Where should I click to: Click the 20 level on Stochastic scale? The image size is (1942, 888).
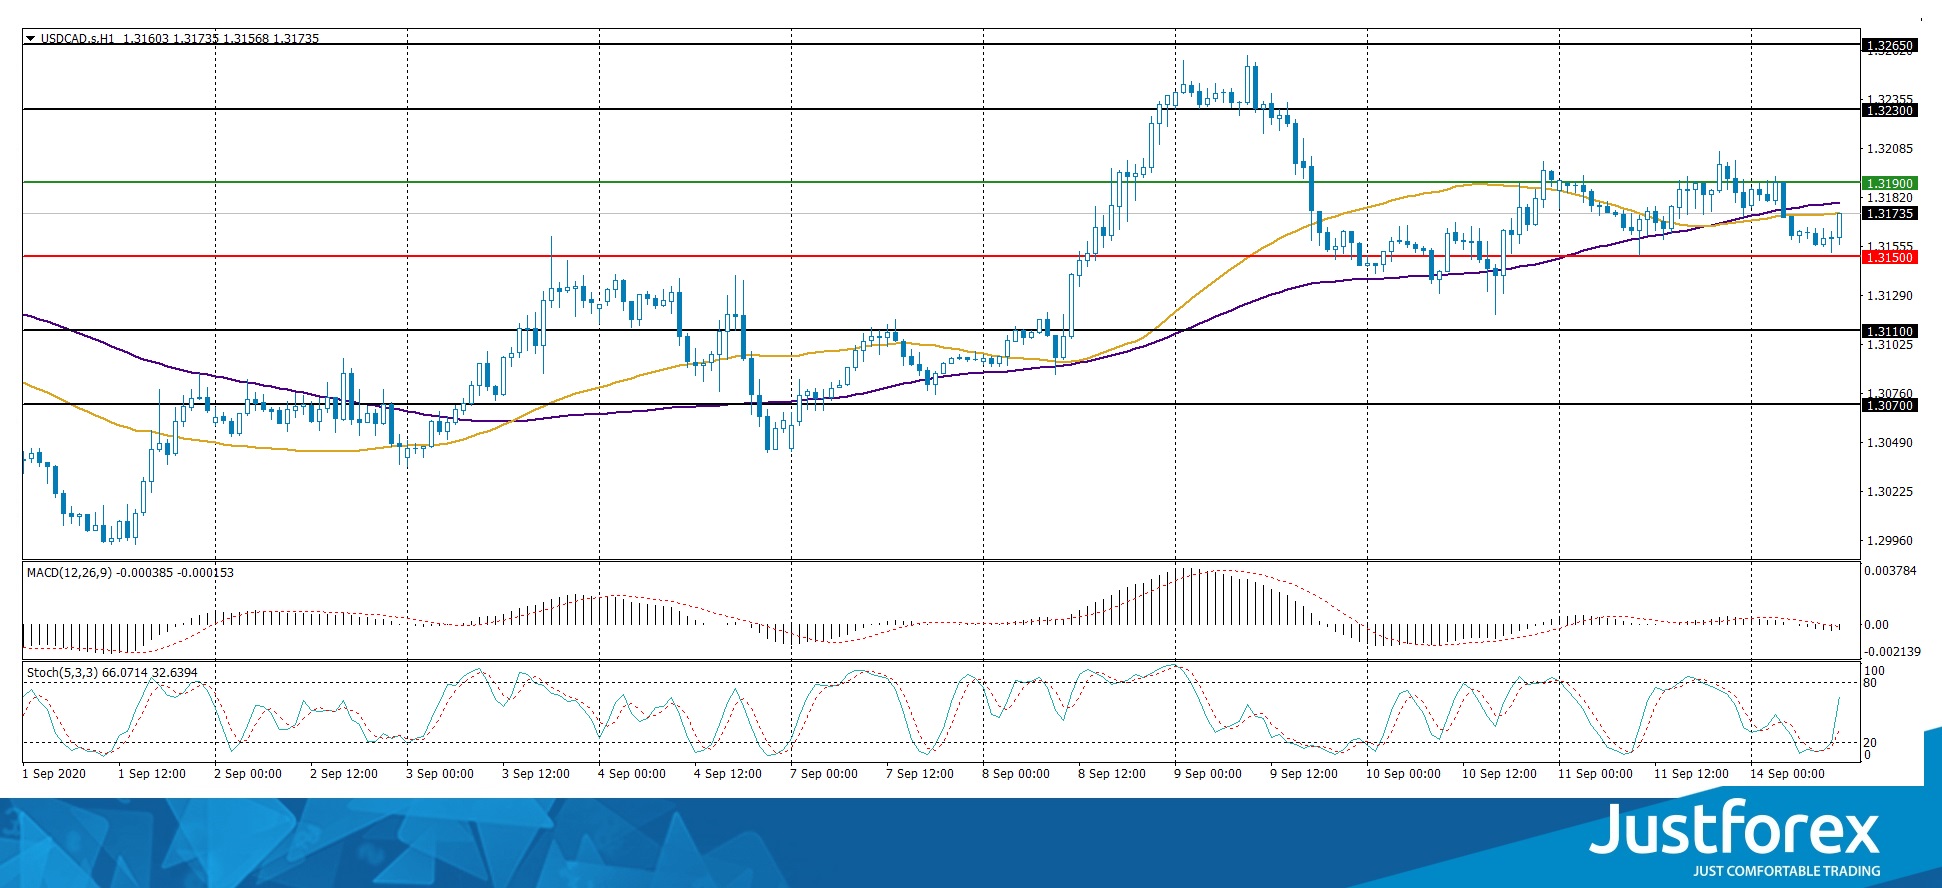click(1870, 743)
